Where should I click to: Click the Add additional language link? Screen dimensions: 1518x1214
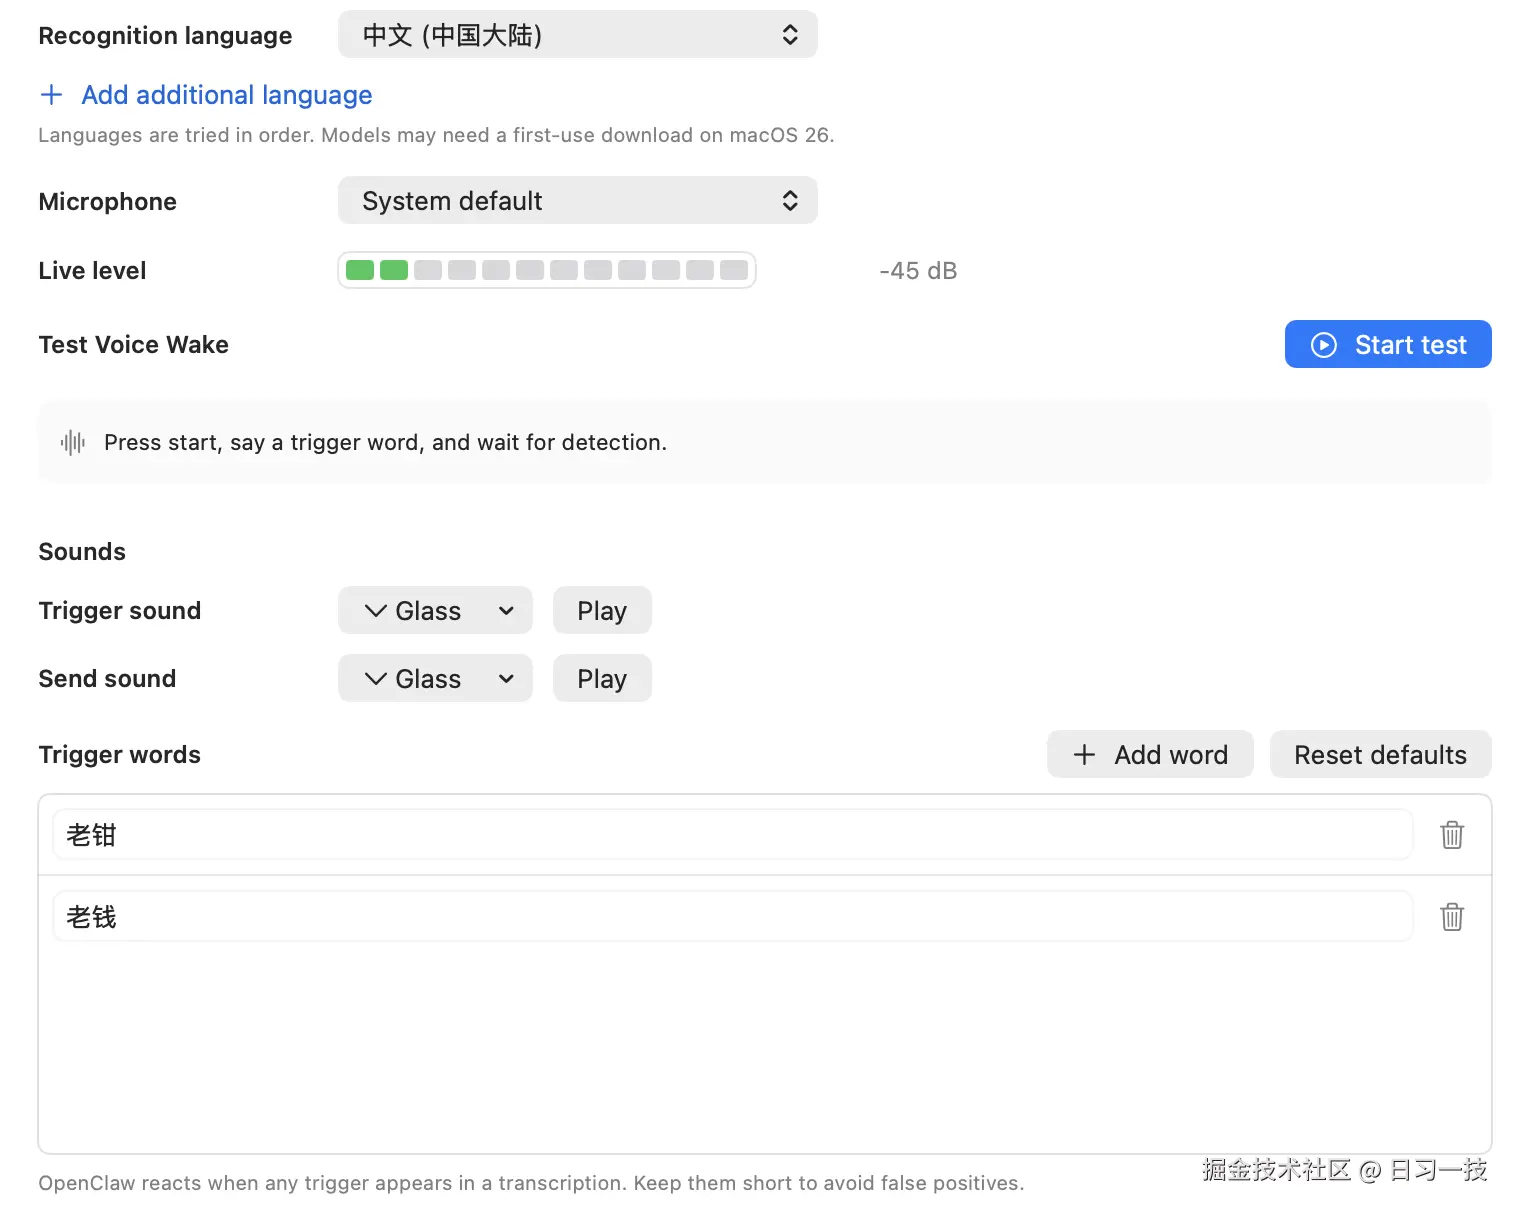(227, 95)
